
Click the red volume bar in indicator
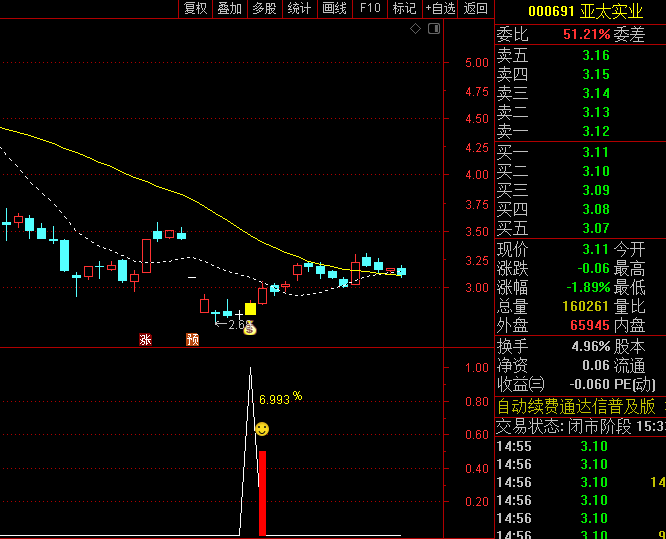262,493
